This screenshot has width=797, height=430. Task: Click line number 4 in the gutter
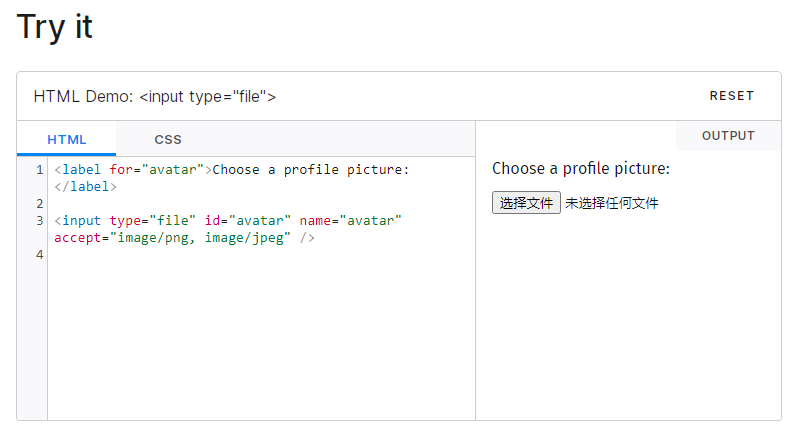coord(39,255)
